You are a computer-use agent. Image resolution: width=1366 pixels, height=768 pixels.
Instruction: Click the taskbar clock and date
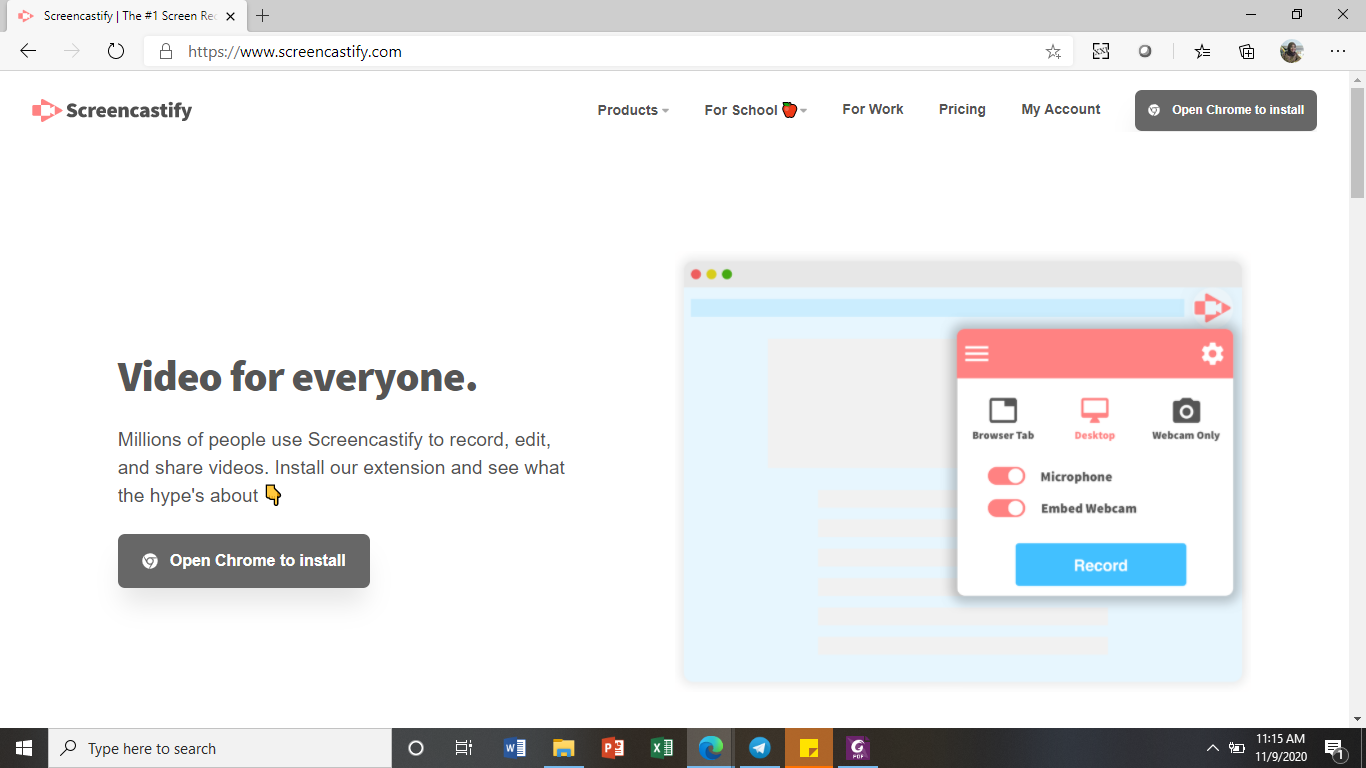(x=1281, y=748)
